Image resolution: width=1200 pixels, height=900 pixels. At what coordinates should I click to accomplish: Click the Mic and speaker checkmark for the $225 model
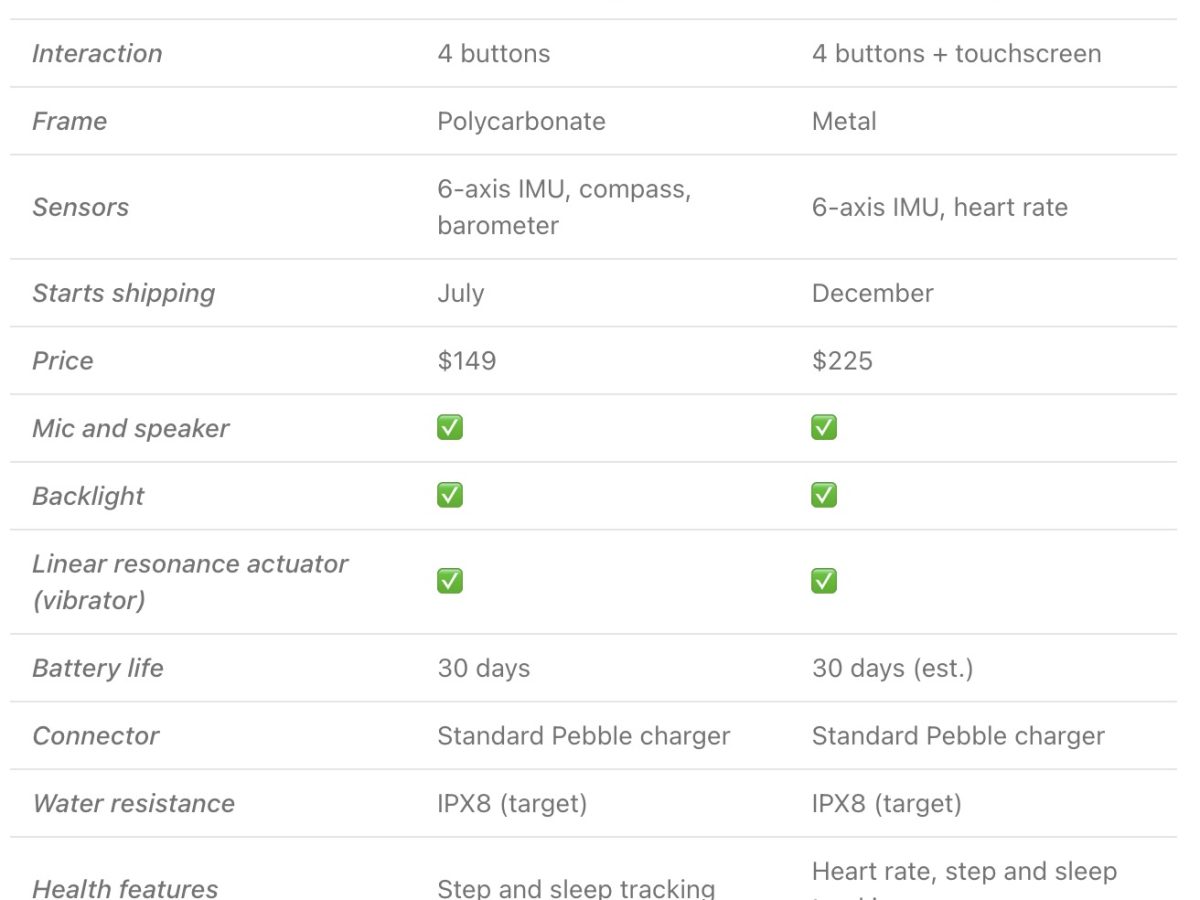point(824,428)
